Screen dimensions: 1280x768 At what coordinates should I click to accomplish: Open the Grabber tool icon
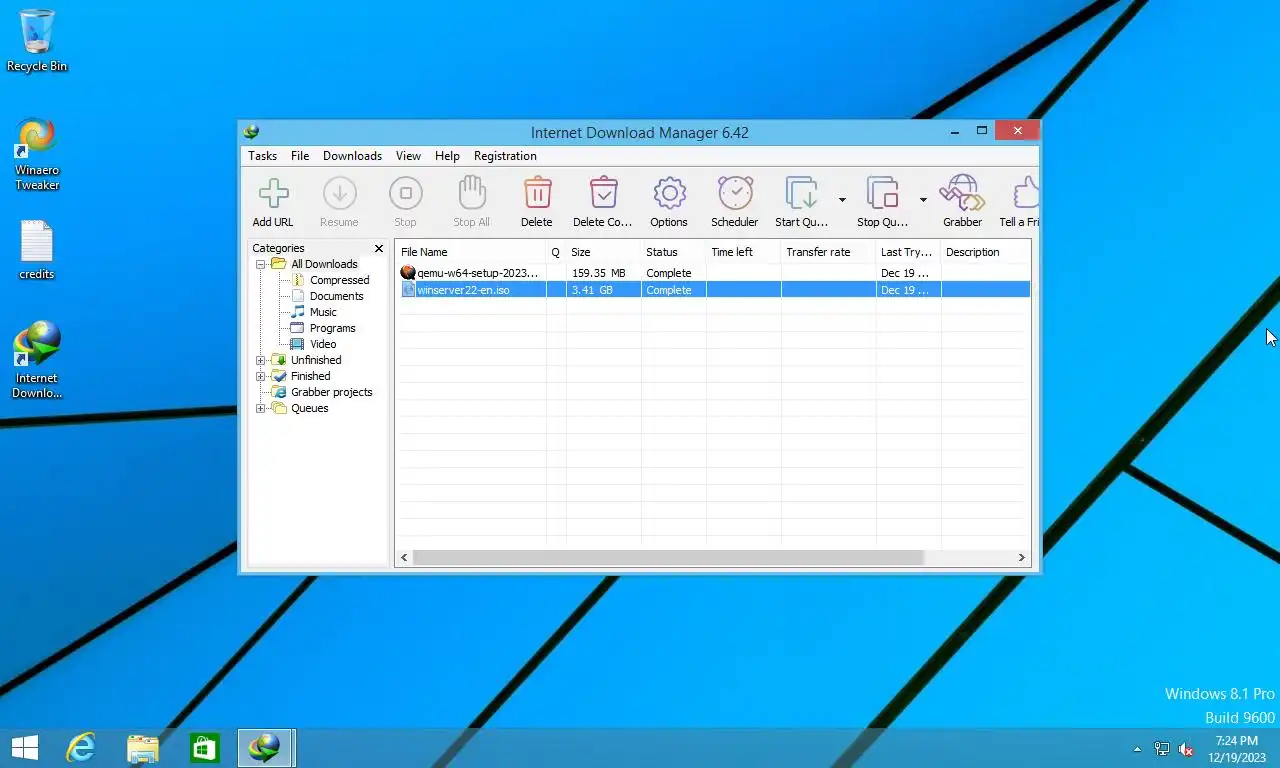pos(962,193)
